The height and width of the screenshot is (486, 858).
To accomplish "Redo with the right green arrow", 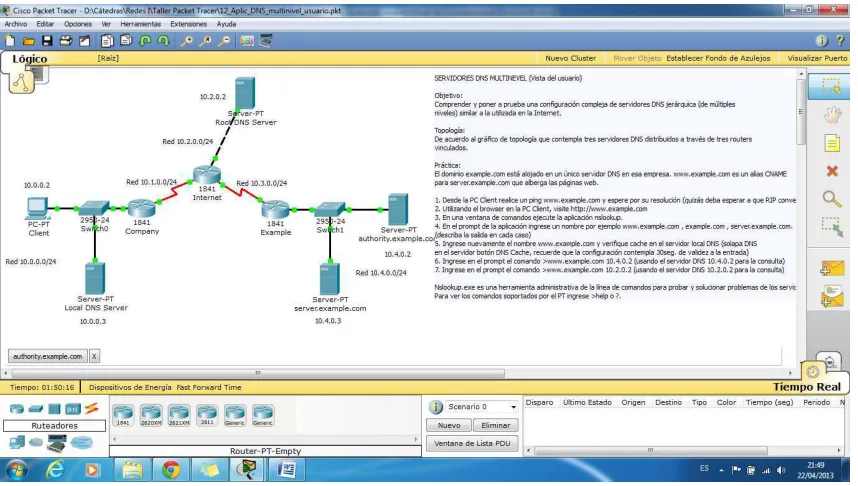I will click(x=164, y=41).
